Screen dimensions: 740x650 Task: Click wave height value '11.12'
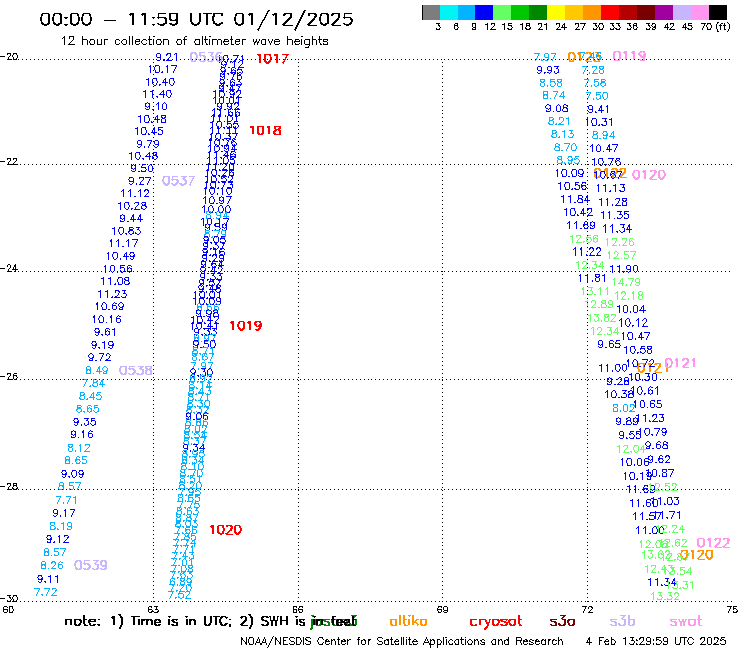(x=135, y=193)
